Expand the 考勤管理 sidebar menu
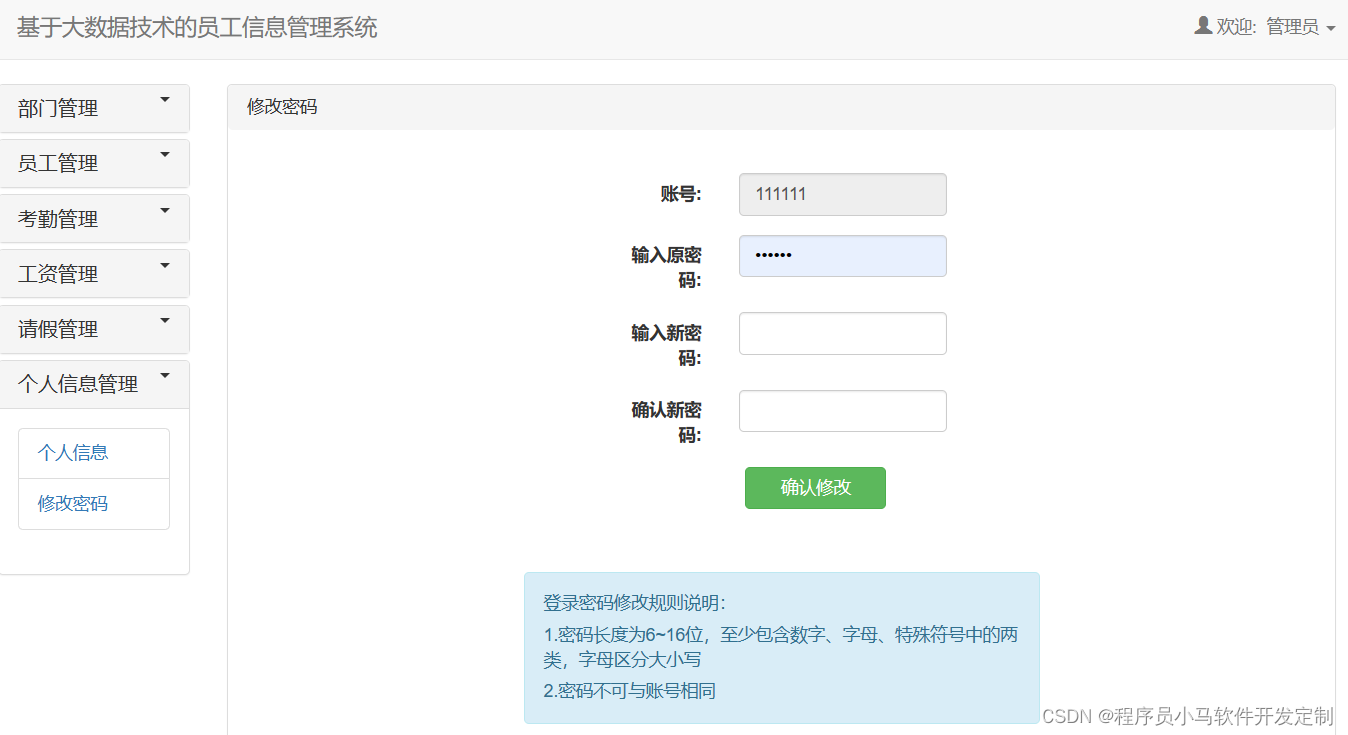This screenshot has width=1348, height=735. click(x=94, y=218)
